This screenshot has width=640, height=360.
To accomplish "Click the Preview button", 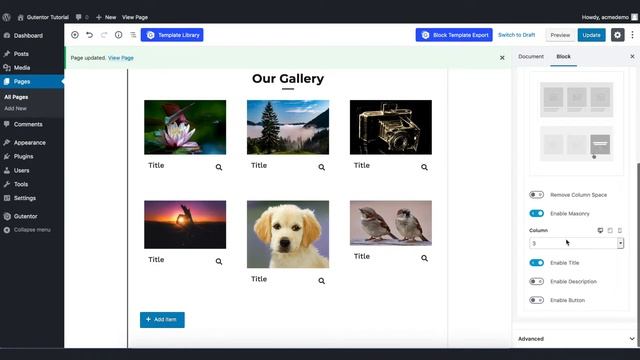I will point(560,35).
